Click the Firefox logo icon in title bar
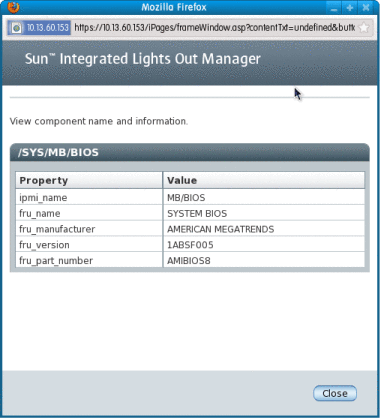The height and width of the screenshot is (418, 380). (x=13, y=7)
